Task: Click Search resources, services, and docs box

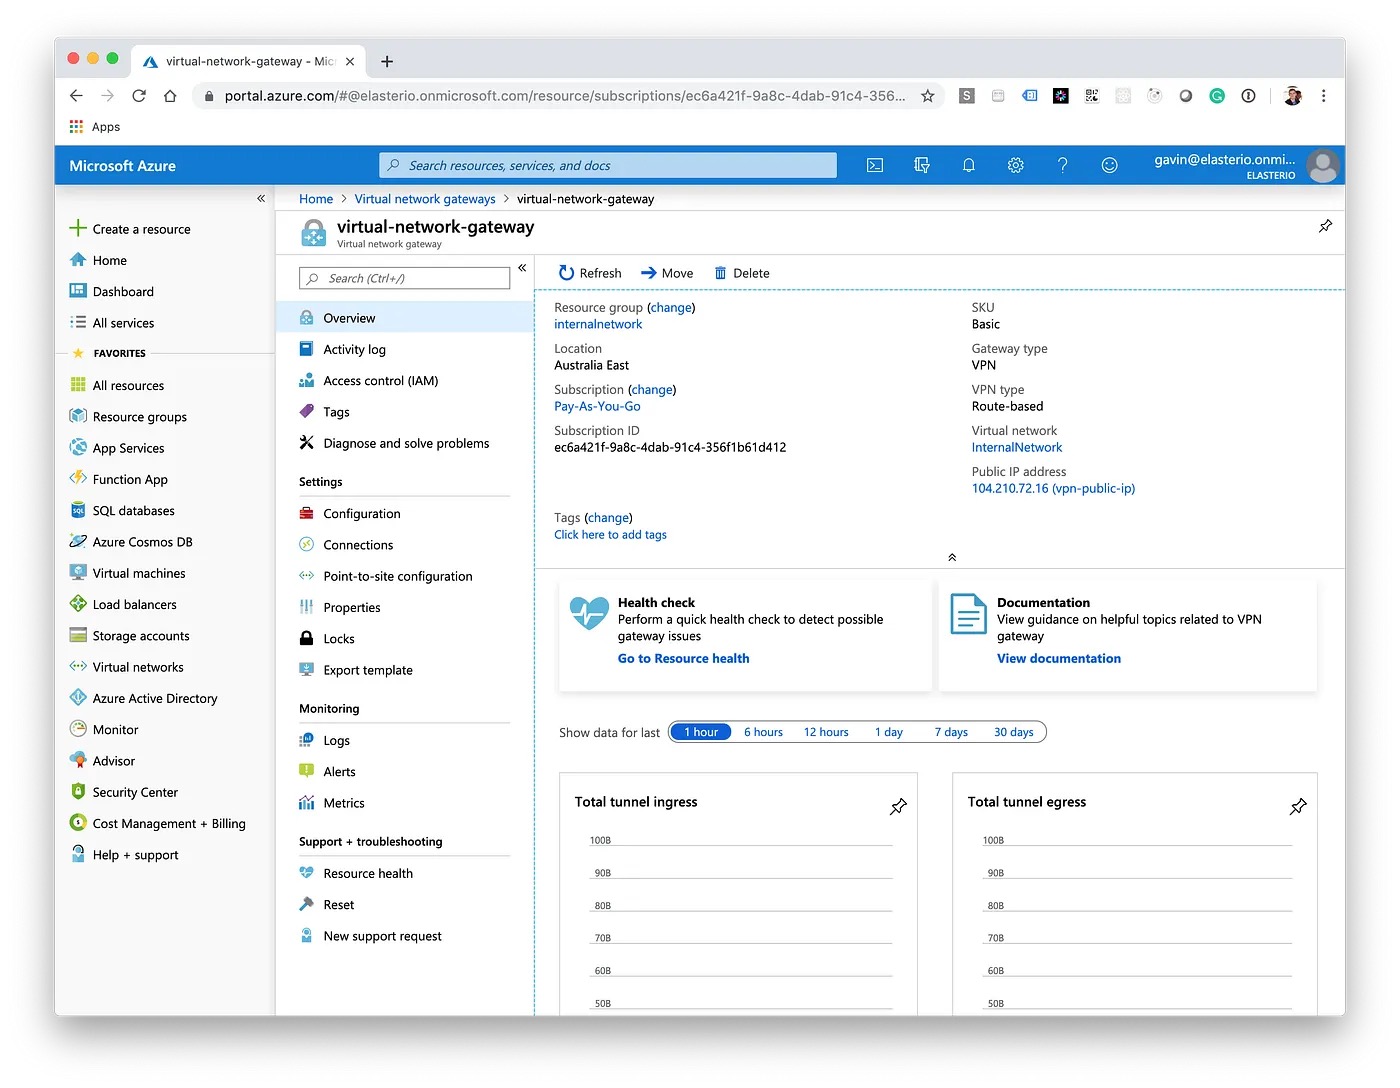Action: [x=608, y=166]
